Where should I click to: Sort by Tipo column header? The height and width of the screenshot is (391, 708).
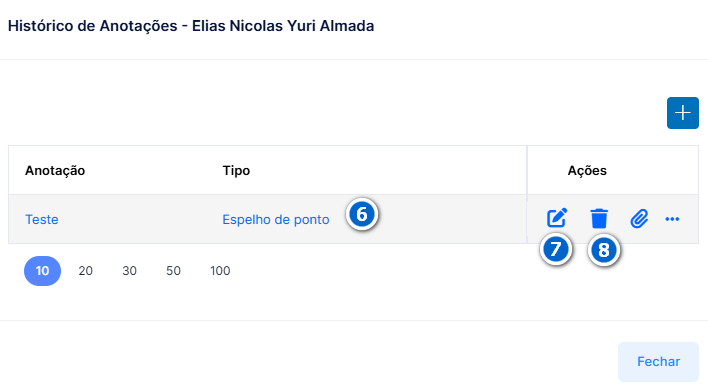coord(236,171)
